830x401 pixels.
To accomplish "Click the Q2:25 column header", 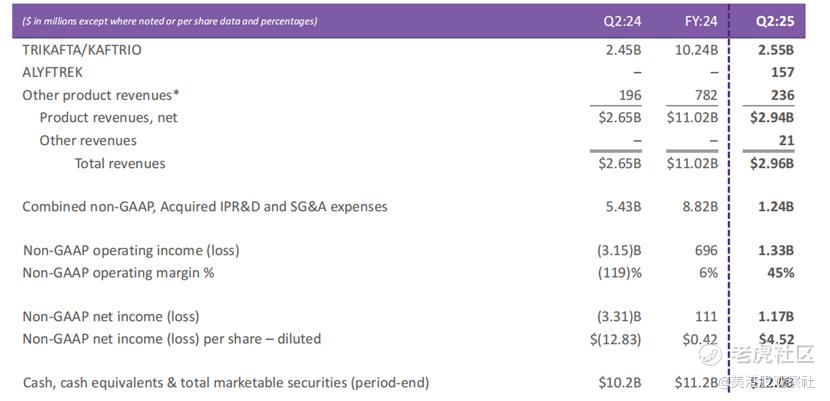I will click(774, 21).
